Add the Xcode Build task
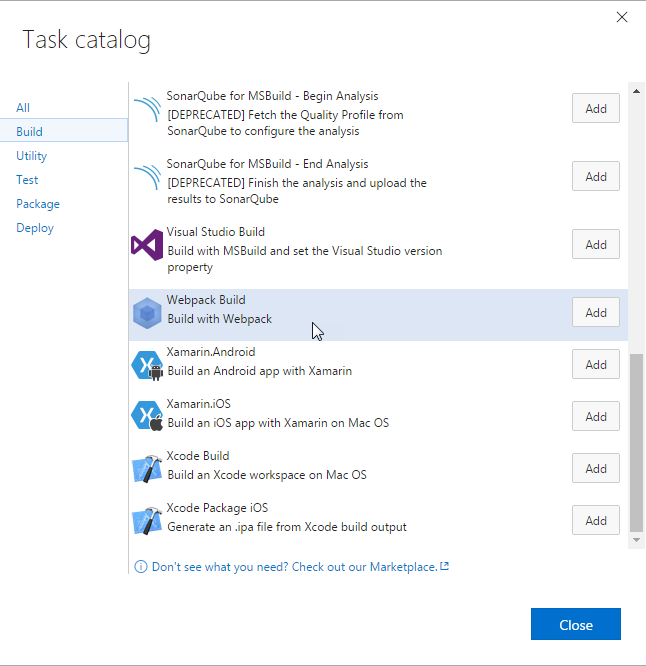The width and height of the screenshot is (646, 666). (x=595, y=468)
